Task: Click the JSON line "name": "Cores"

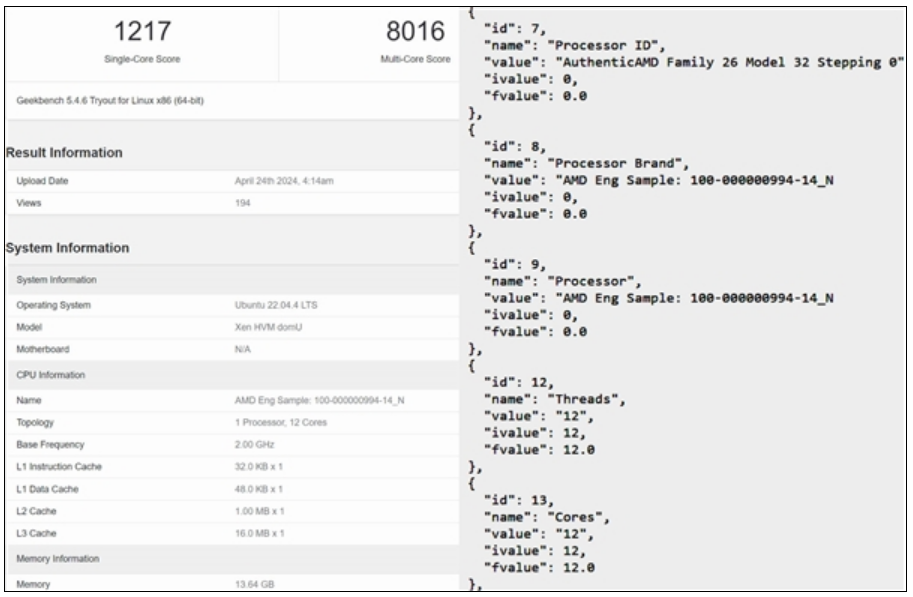Action: (547, 518)
